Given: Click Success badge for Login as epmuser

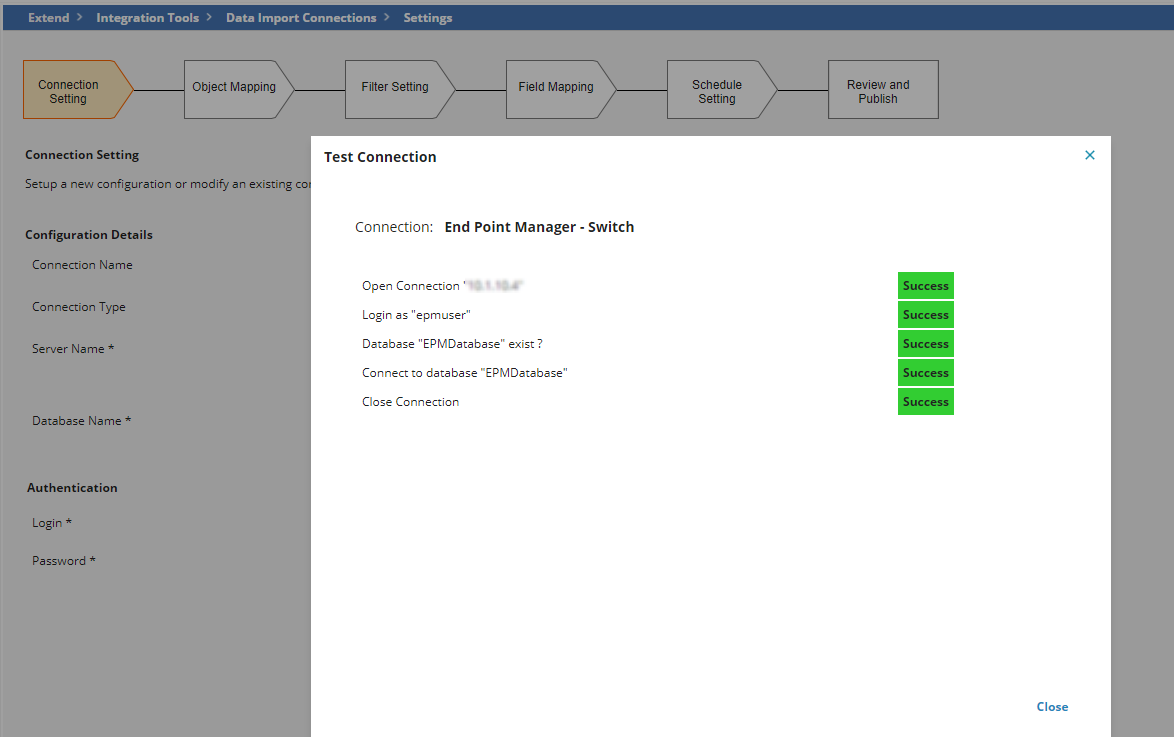Looking at the screenshot, I should [x=925, y=315].
